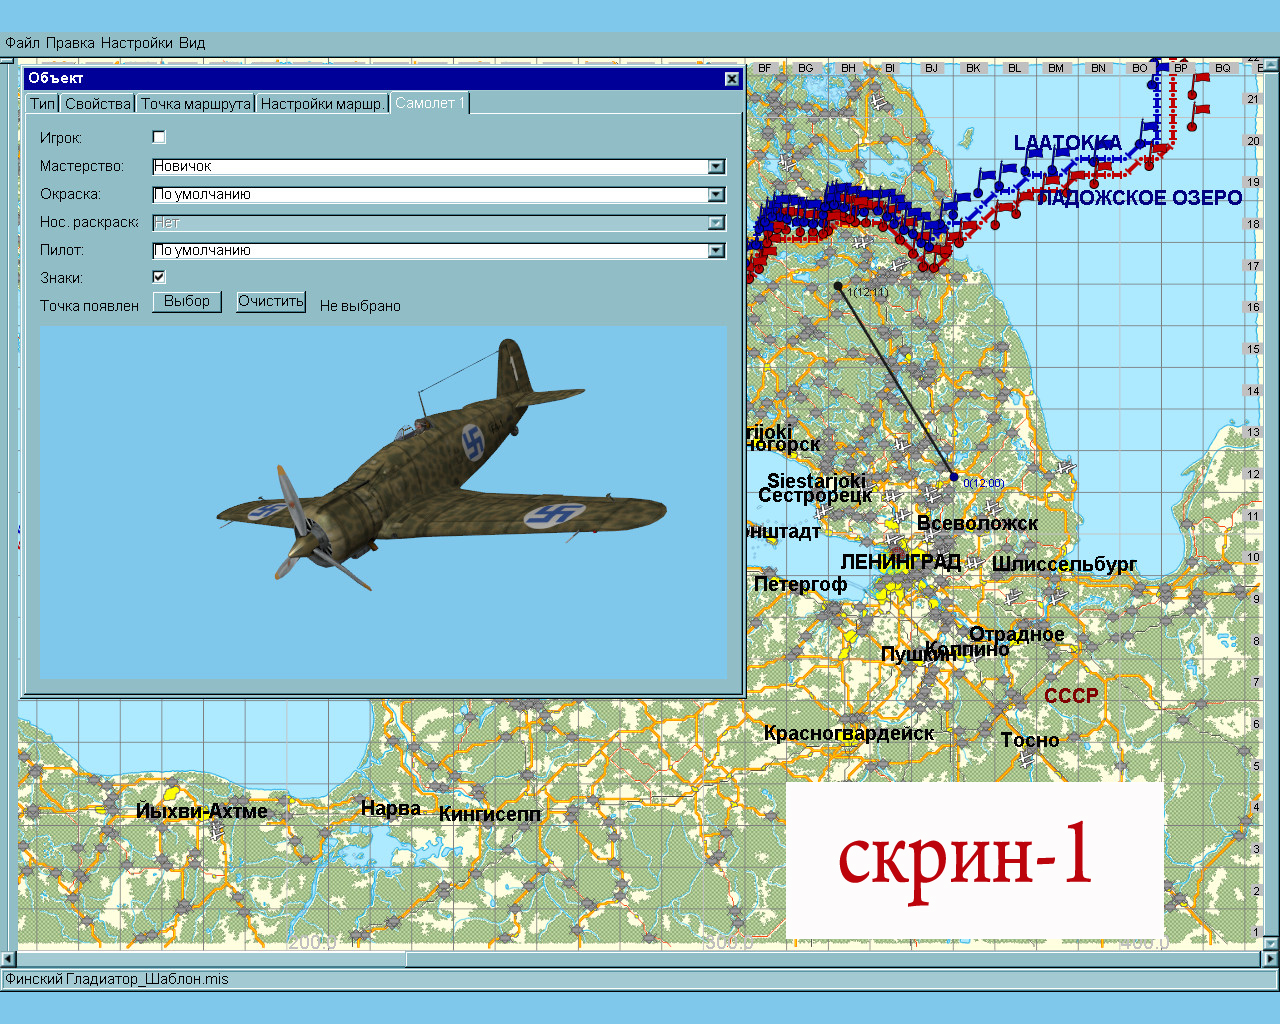The image size is (1280, 1024).
Task: Open the Точка маршрута tab
Action: tap(195, 104)
